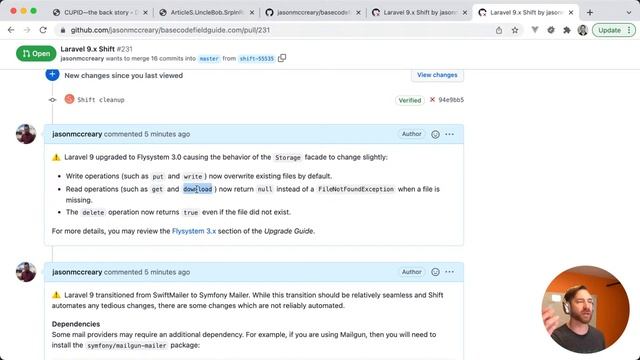Click jasonmccreary avatar beside Symfony Mailer comment

[x=26, y=272]
